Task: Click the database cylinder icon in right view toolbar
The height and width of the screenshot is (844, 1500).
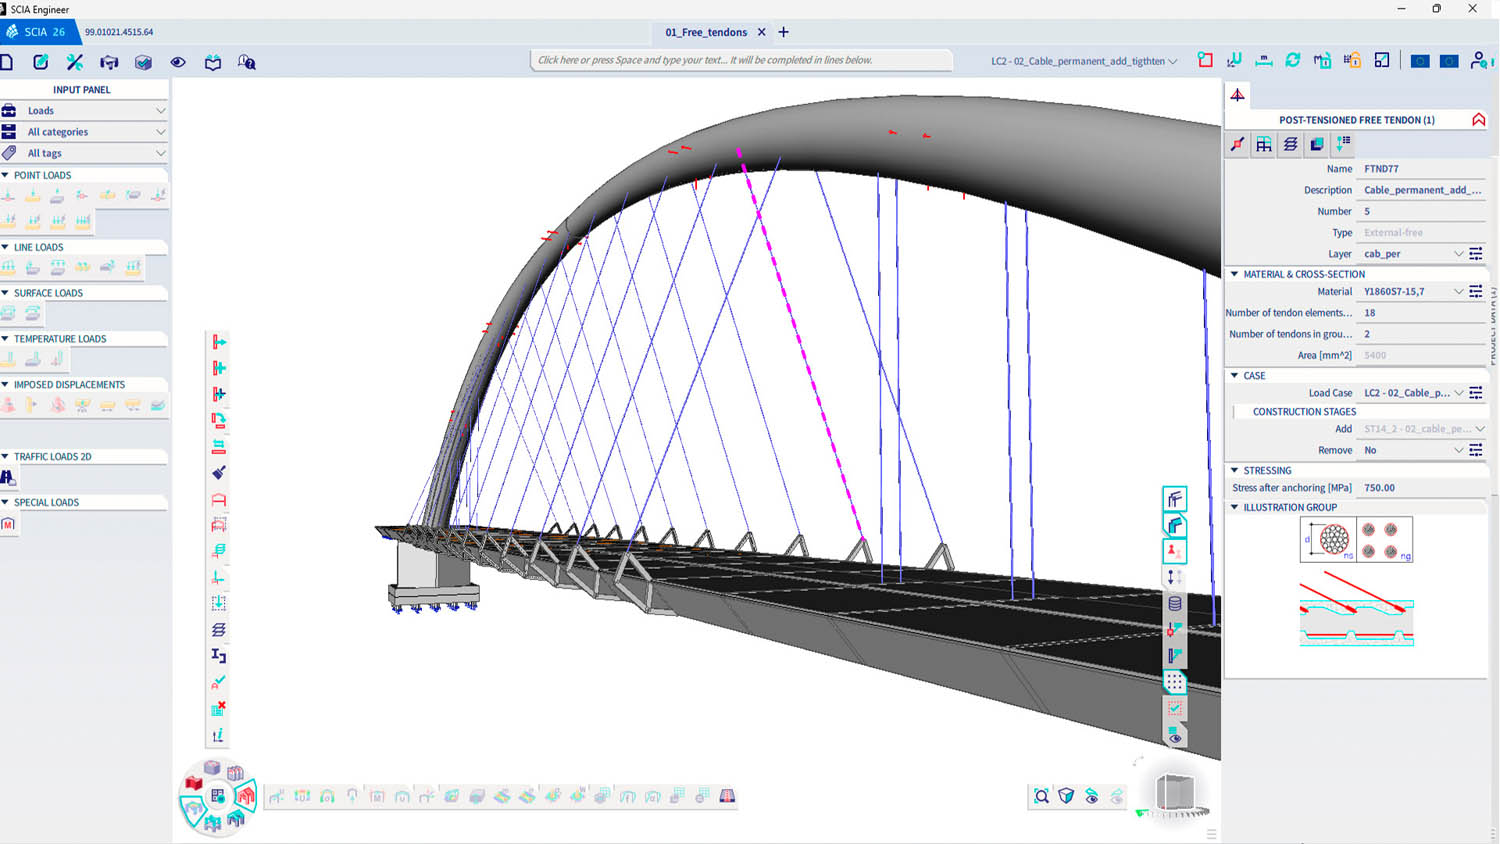Action: click(1175, 603)
